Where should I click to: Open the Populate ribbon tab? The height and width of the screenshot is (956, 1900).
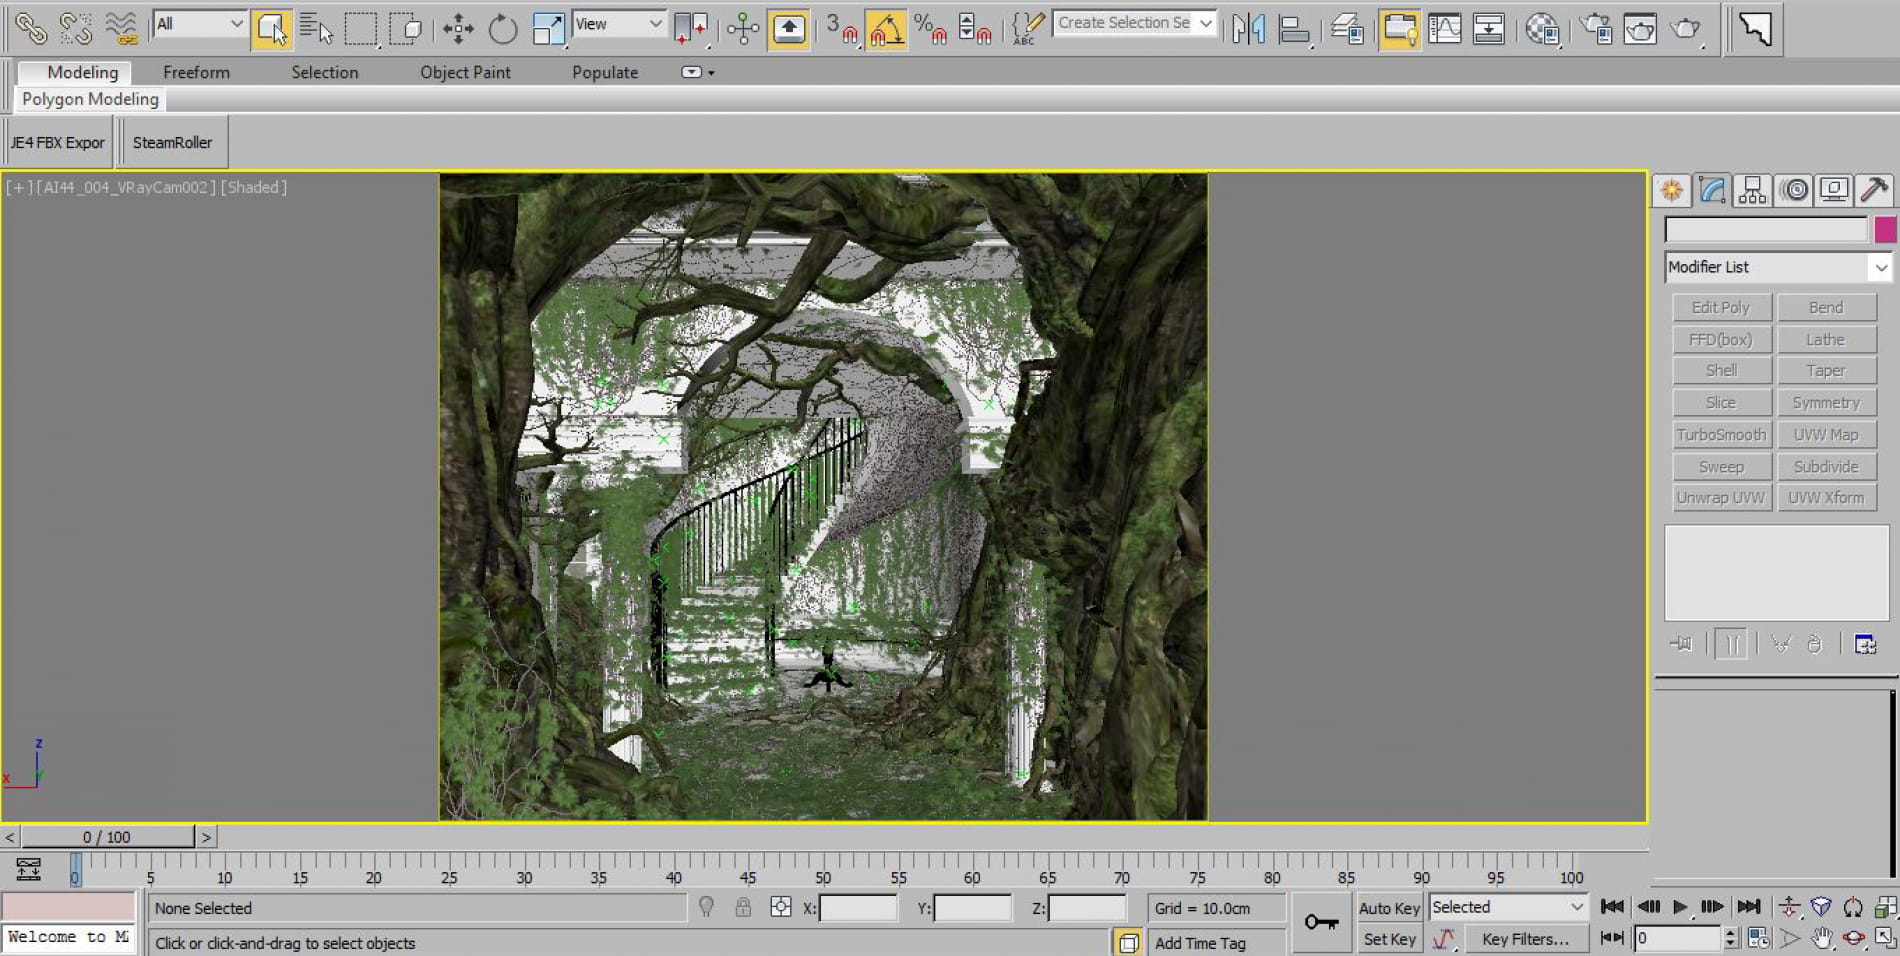click(605, 72)
